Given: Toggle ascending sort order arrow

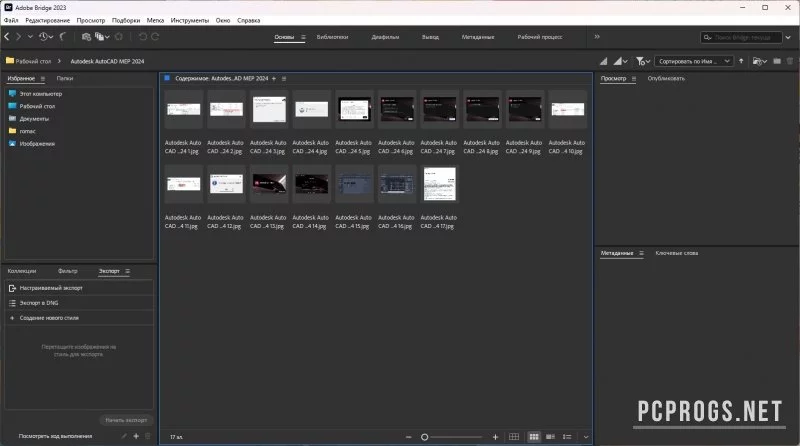Looking at the screenshot, I should pos(741,61).
